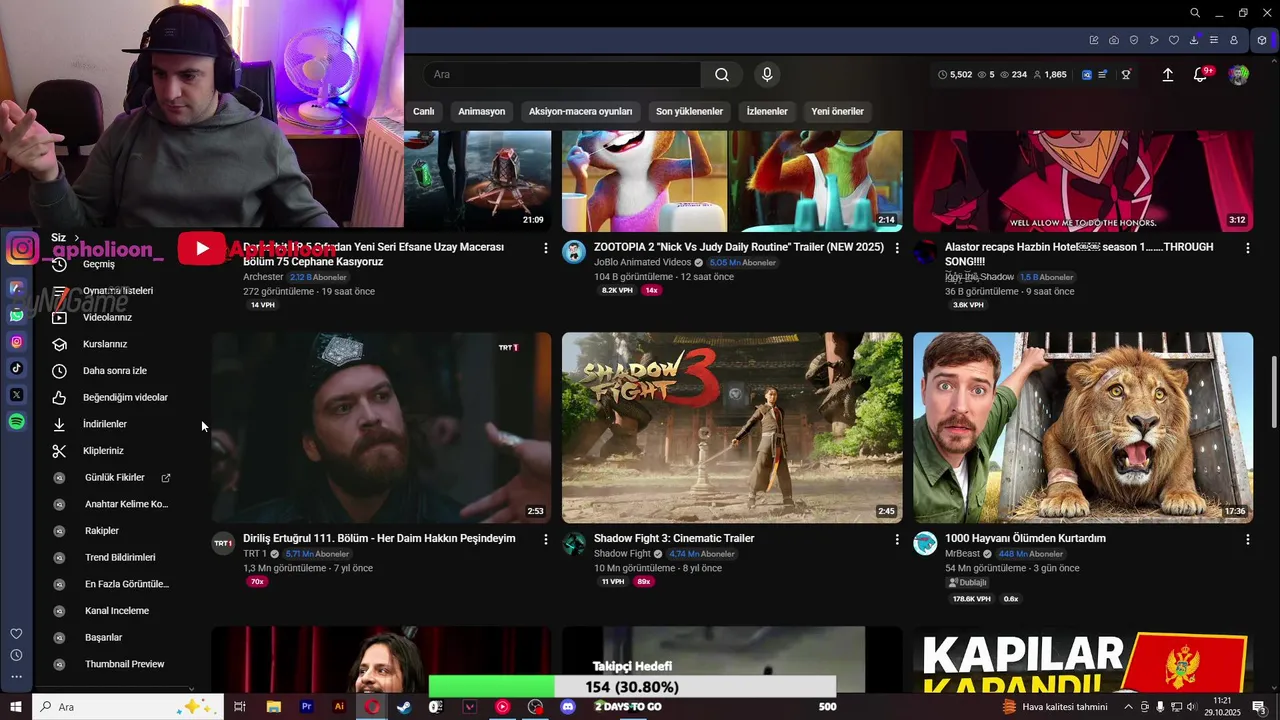The image size is (1280, 720).
Task: Open options menu for Alastor recaps video
Action: (1247, 247)
